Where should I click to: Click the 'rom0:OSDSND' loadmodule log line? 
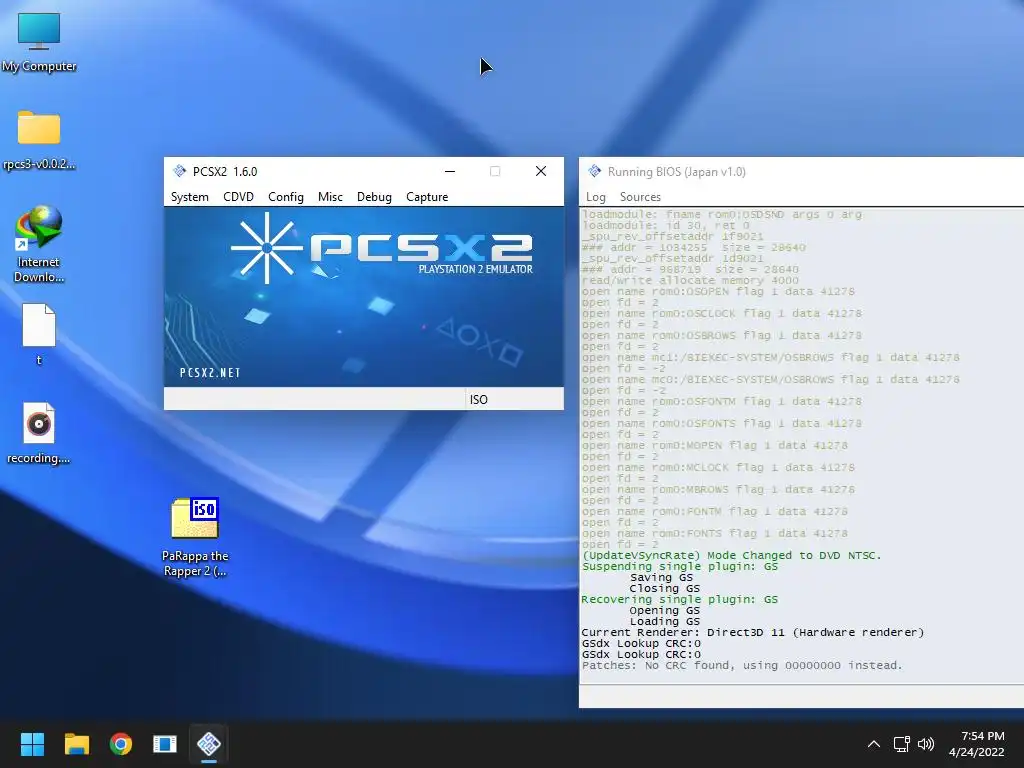[x=722, y=214]
